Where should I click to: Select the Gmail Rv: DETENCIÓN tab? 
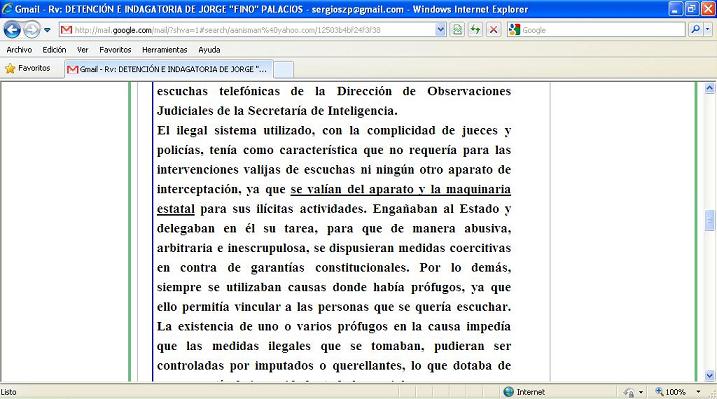[x=169, y=69]
